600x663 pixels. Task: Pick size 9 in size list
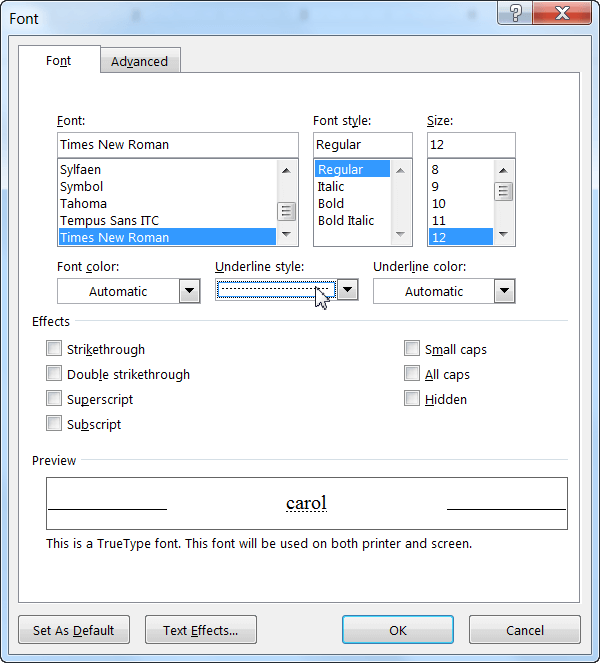coord(460,186)
